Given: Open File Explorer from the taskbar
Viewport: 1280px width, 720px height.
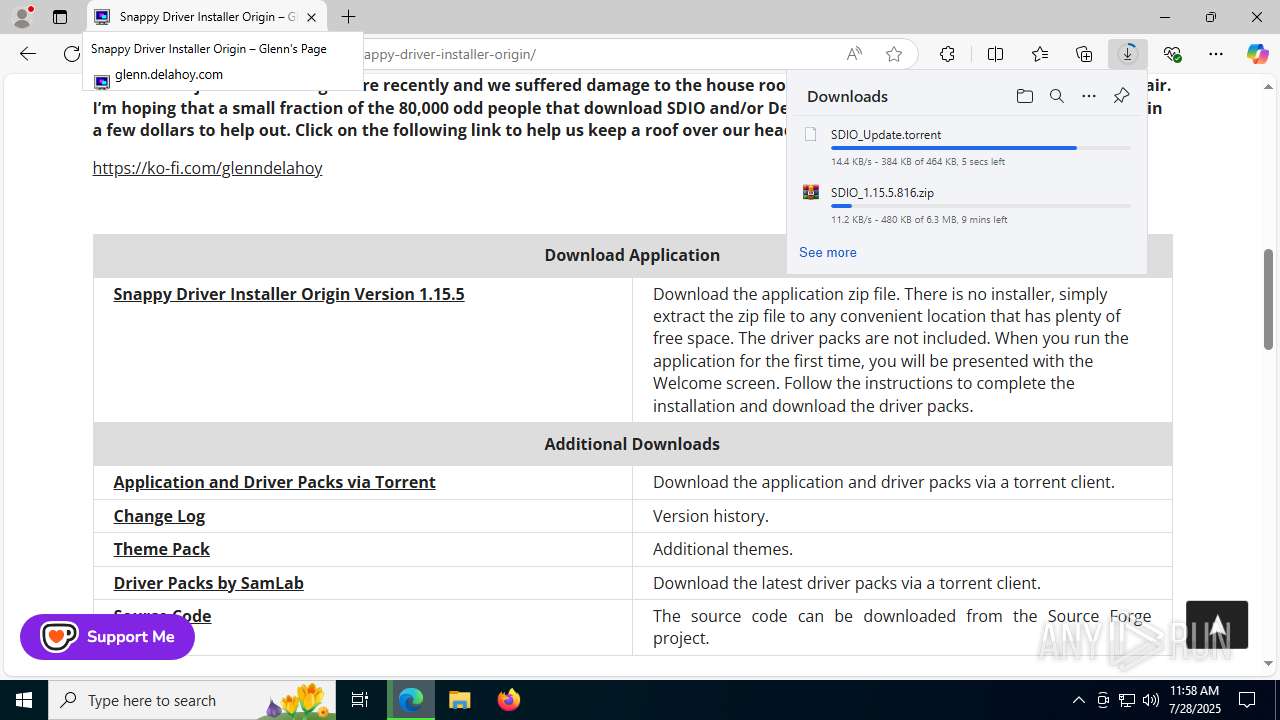Looking at the screenshot, I should pyautogui.click(x=459, y=700).
